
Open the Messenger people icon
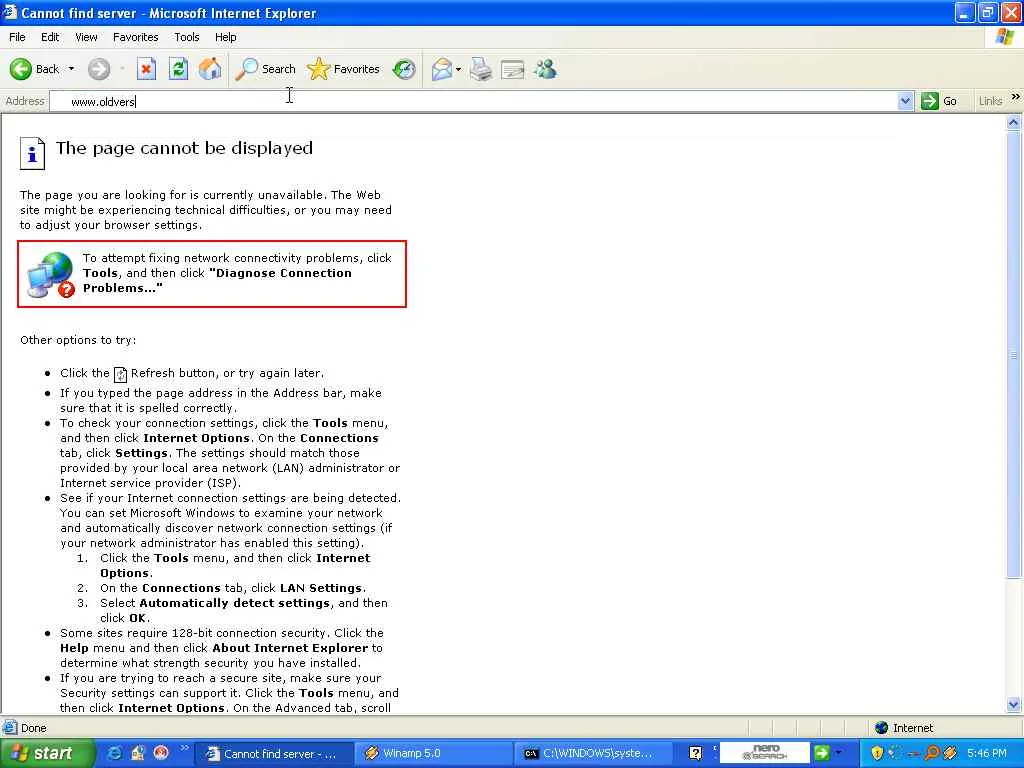[545, 69]
